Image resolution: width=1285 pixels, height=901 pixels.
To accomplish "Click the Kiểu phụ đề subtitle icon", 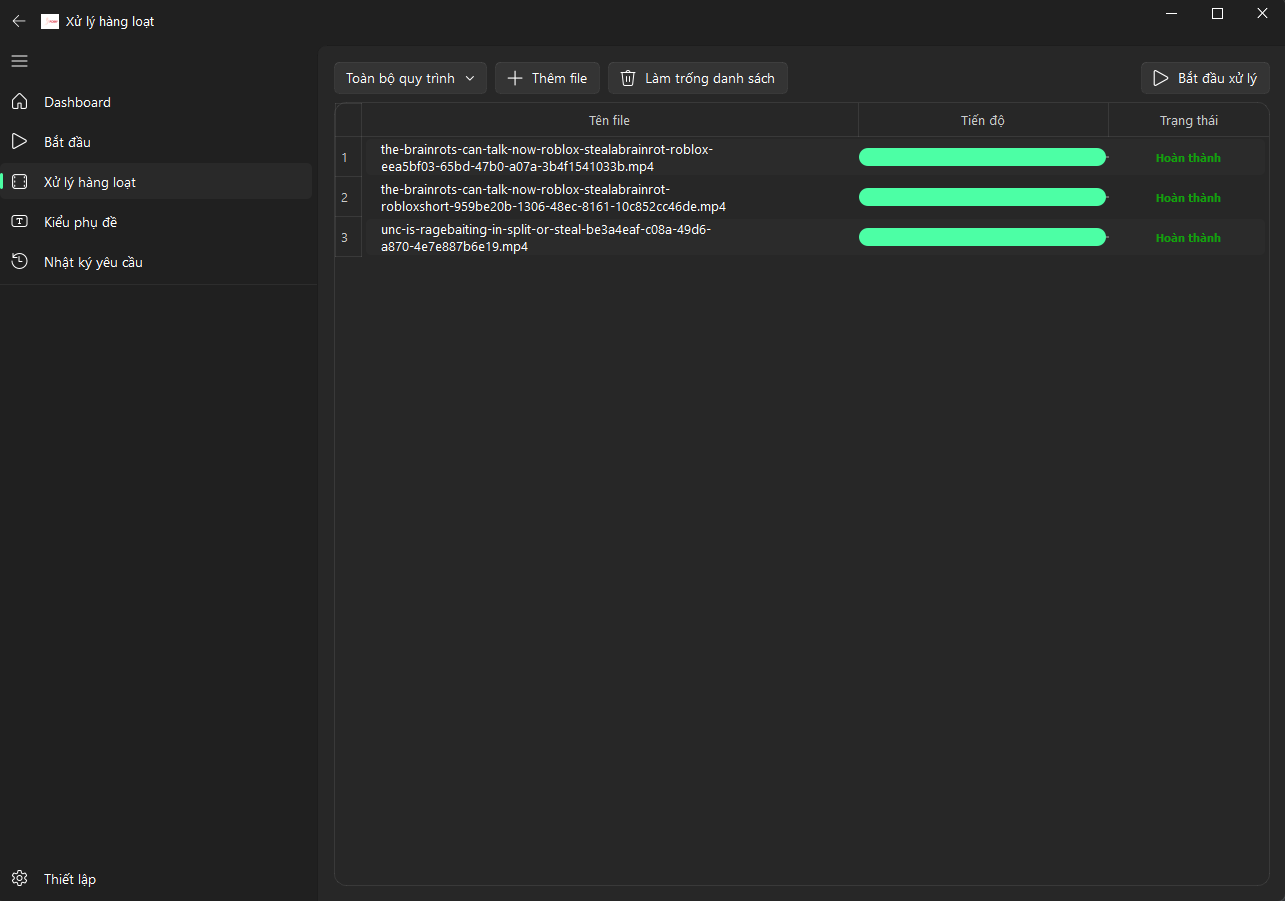I will (x=19, y=222).
